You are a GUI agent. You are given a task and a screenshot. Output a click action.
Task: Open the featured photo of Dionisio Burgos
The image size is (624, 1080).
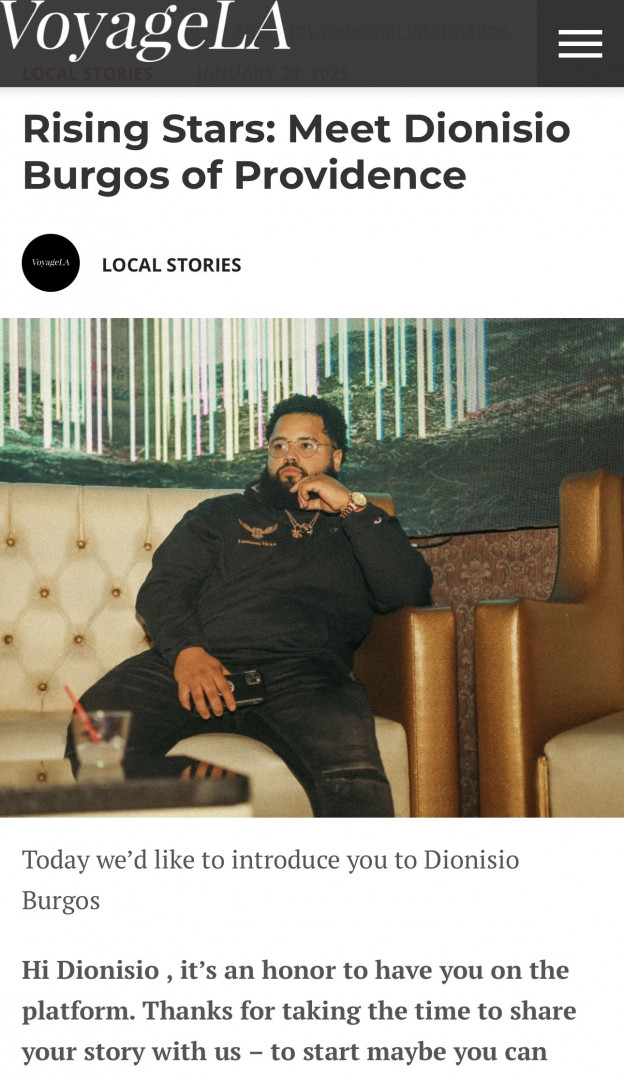point(312,568)
